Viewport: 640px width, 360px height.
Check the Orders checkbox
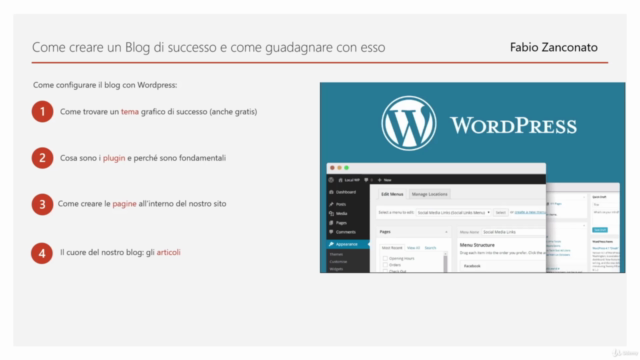click(x=385, y=265)
